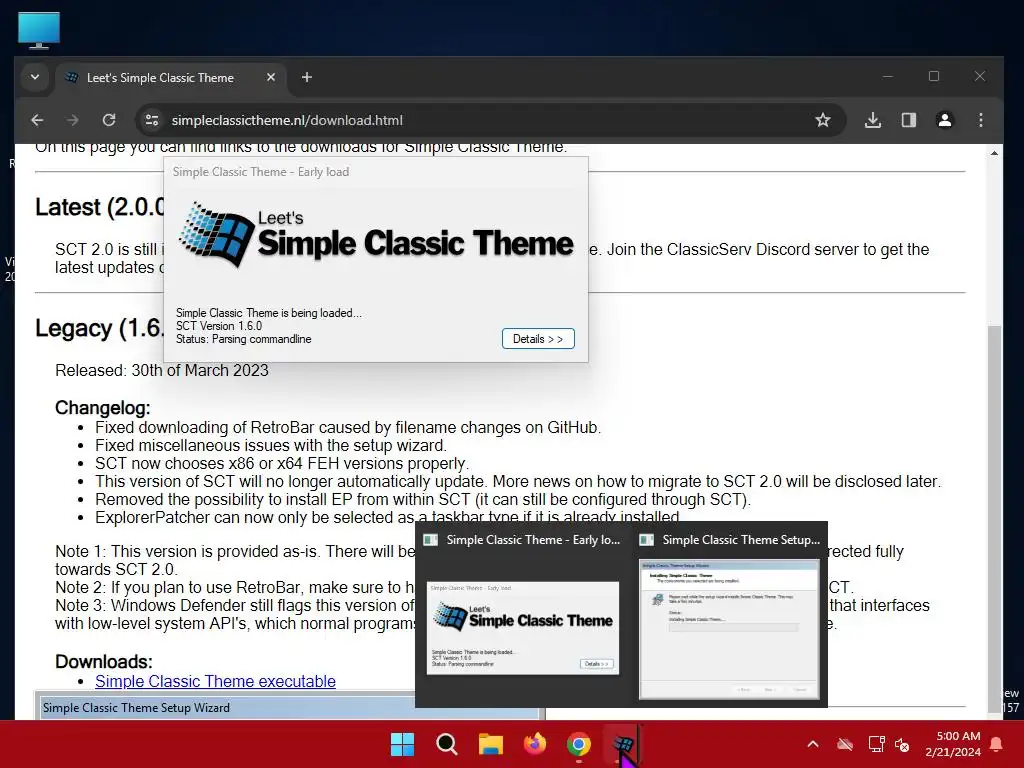Click the Downloads: heading
Viewport: 1024px width, 768px height.
tap(104, 662)
